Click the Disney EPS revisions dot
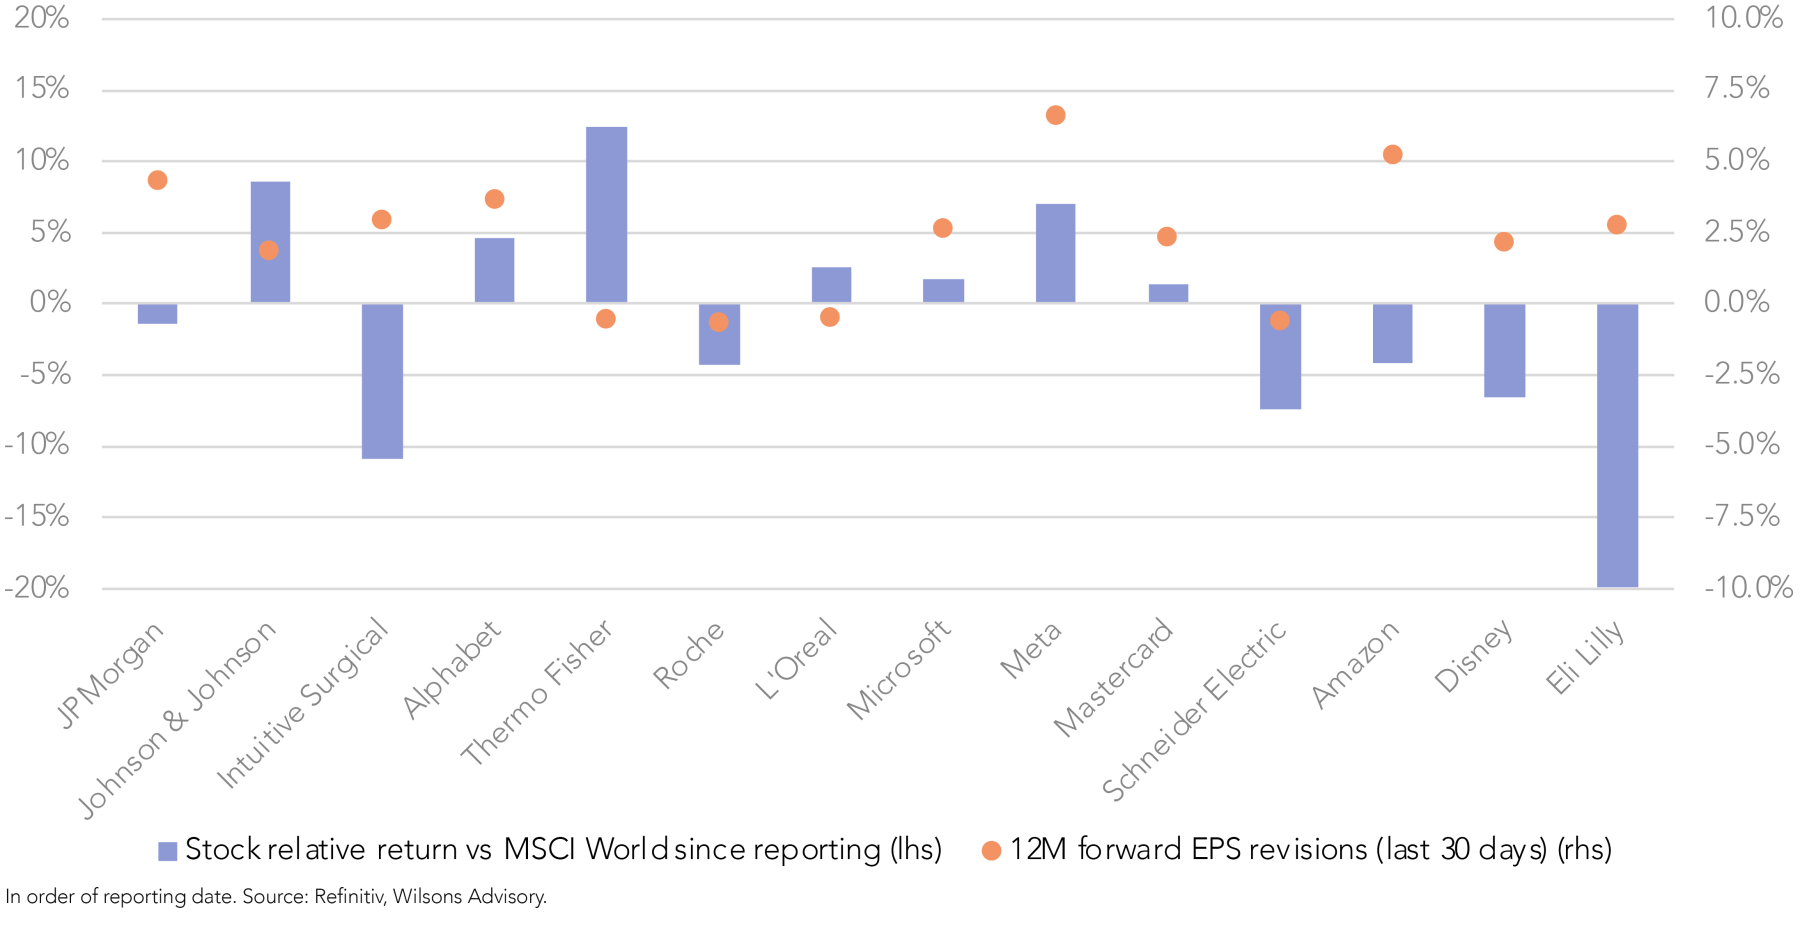 point(1503,242)
